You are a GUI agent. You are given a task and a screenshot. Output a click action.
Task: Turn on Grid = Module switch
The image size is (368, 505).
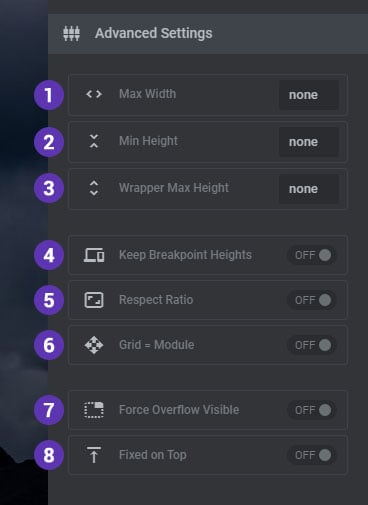[x=312, y=345]
